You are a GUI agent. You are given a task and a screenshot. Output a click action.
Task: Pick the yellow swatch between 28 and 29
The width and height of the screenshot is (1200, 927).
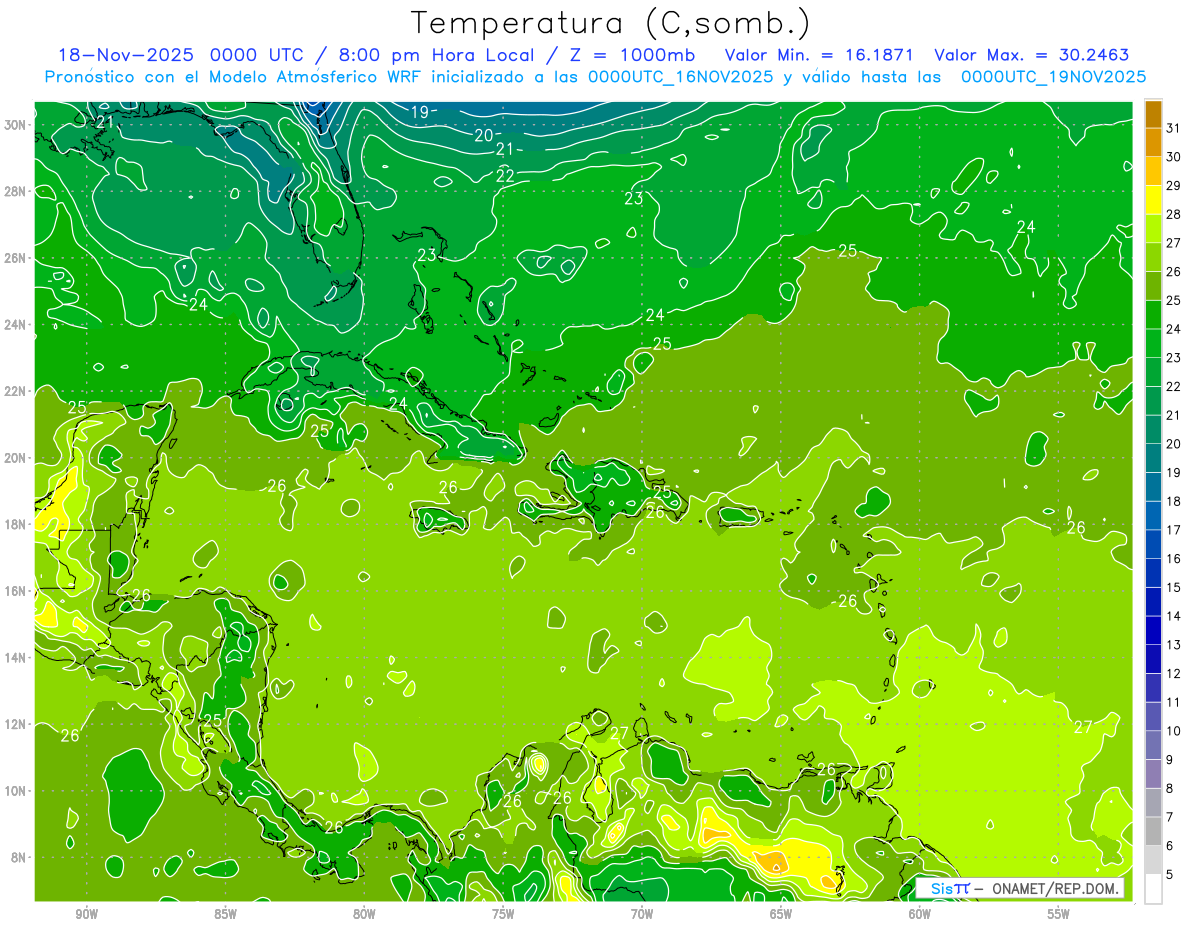pos(1153,199)
